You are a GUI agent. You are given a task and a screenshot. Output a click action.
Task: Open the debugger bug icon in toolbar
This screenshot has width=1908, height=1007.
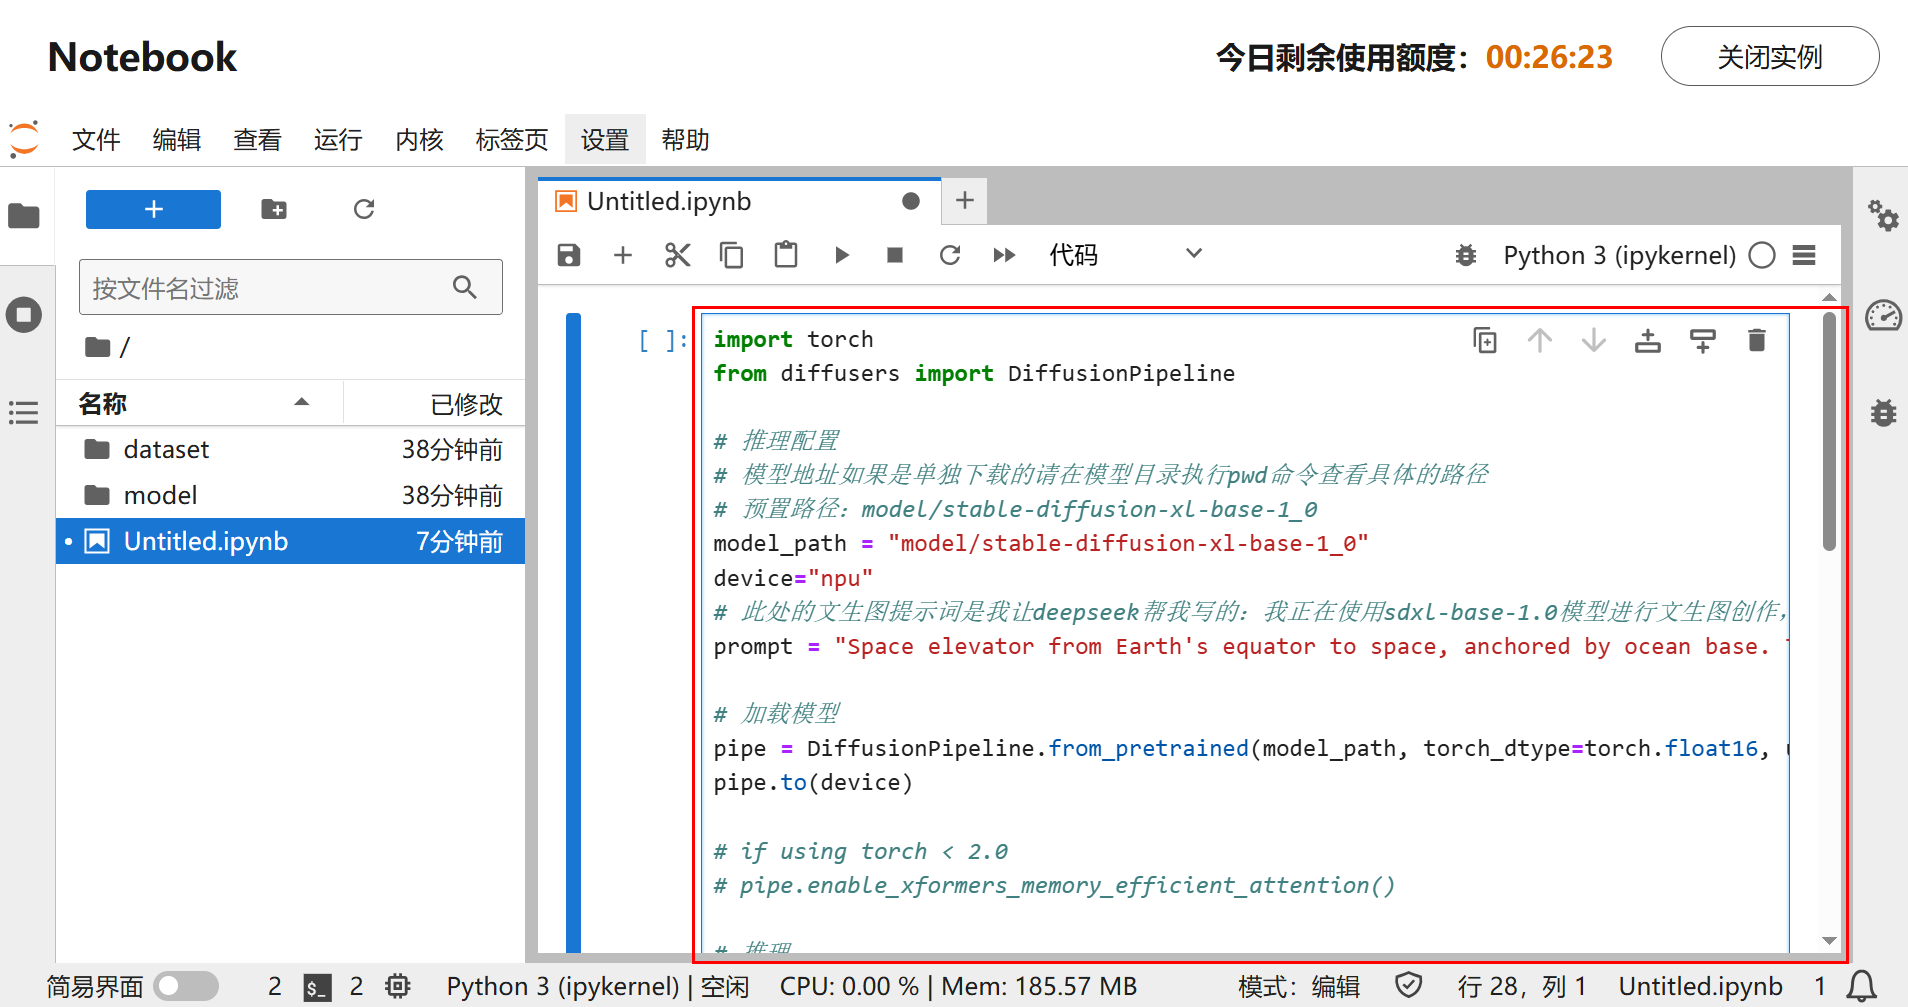pyautogui.click(x=1465, y=255)
